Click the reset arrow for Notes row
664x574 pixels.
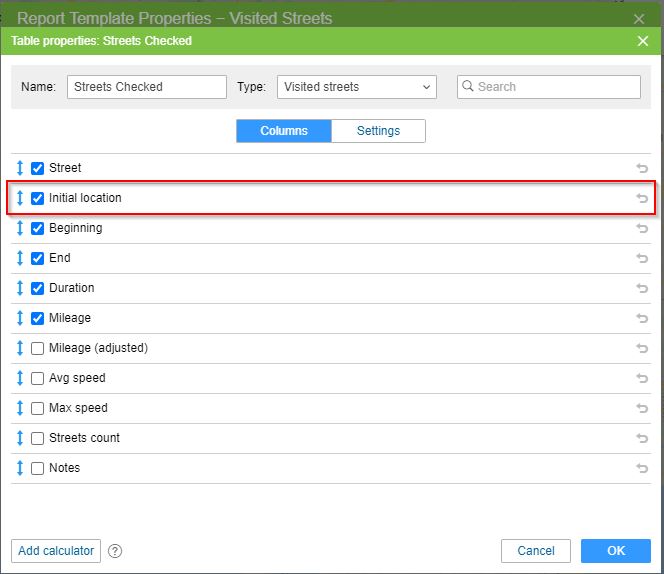(x=642, y=468)
